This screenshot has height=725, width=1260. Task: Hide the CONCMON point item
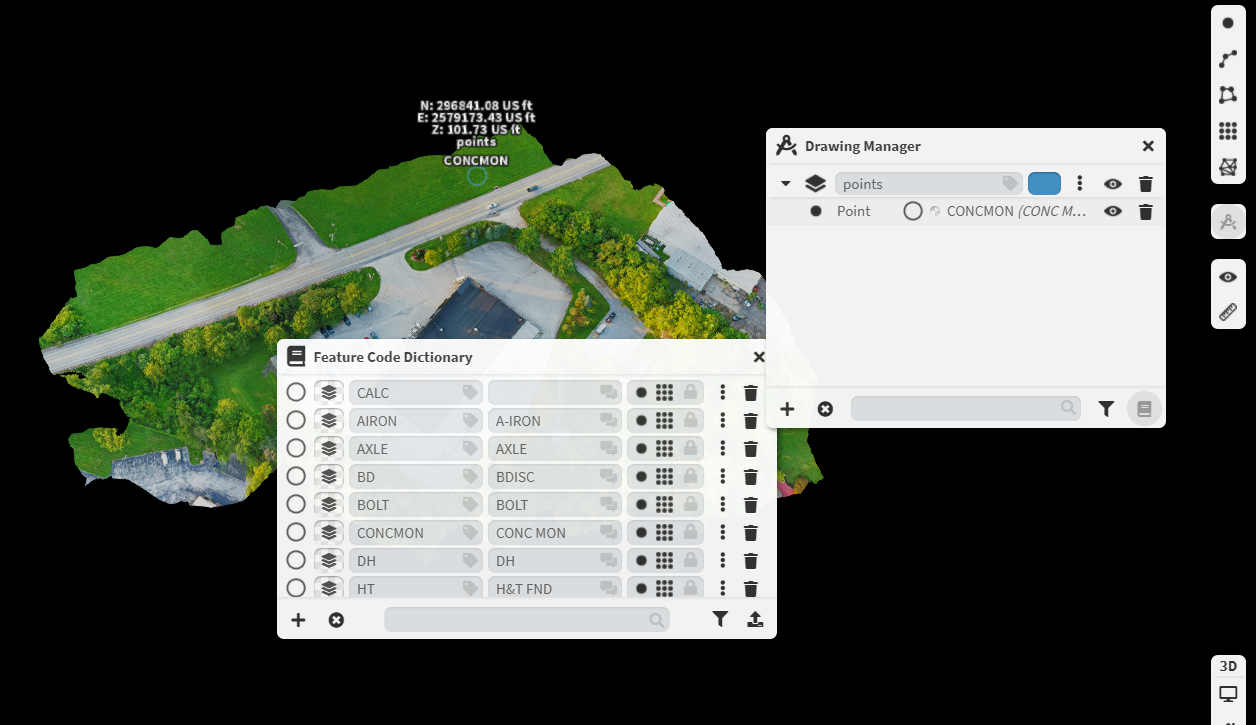pos(1113,212)
